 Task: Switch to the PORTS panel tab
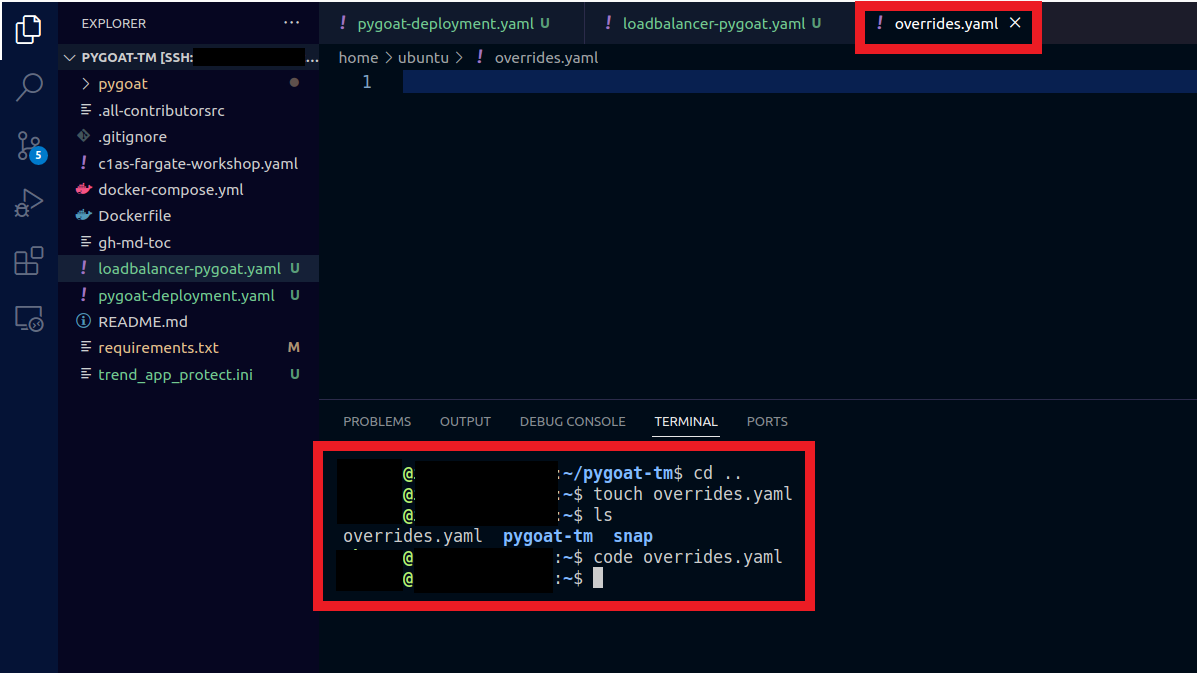click(x=766, y=421)
